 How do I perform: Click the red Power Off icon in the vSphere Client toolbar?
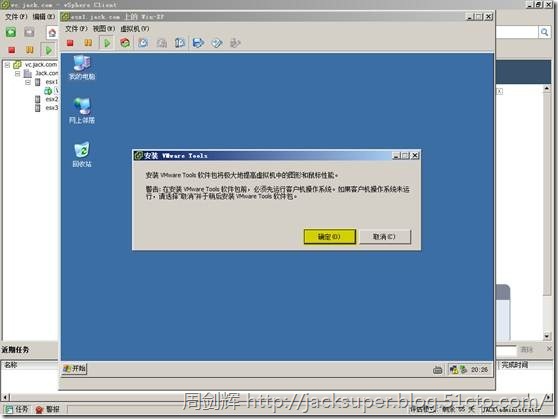(11, 50)
